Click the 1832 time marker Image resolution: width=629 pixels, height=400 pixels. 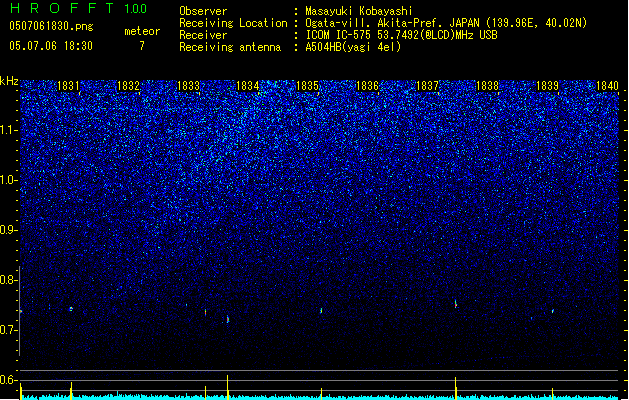128,86
